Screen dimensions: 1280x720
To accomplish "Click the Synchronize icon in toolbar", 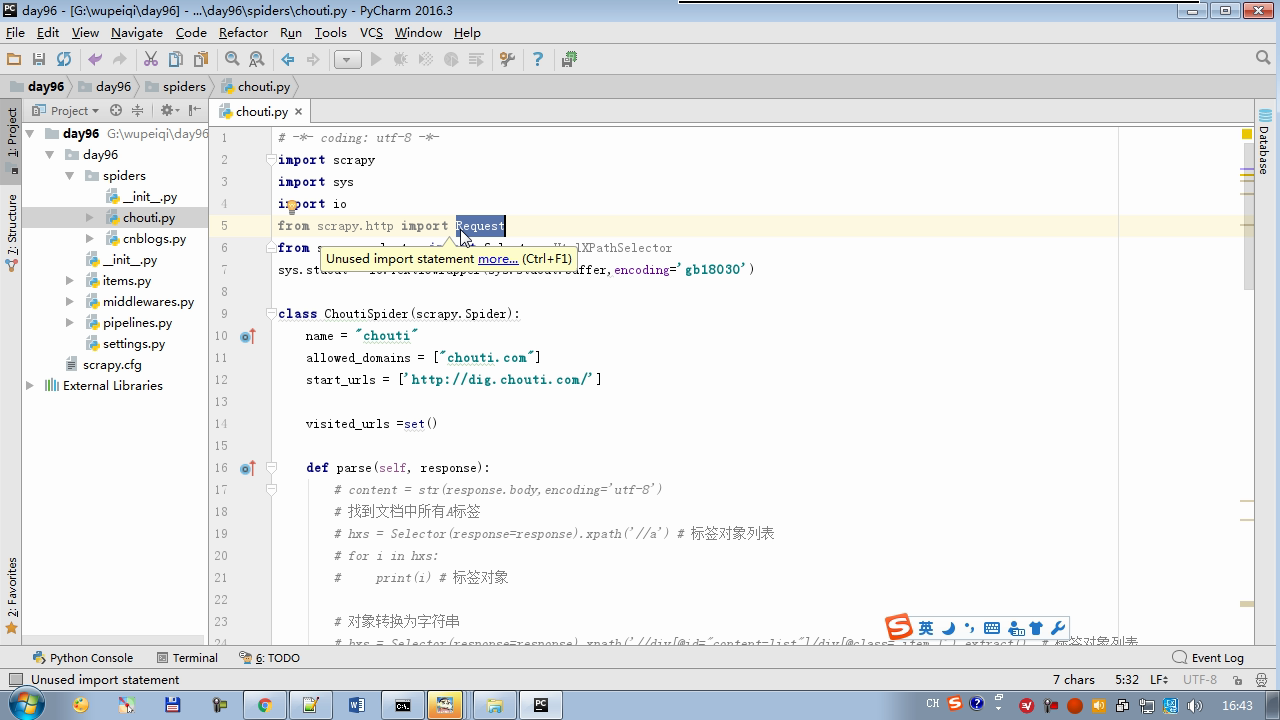I will [64, 60].
